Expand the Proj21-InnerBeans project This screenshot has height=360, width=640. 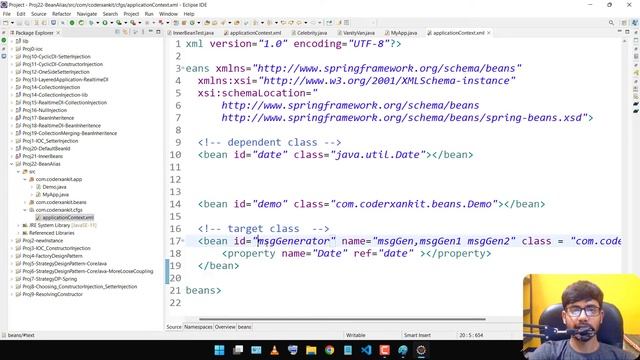12,156
